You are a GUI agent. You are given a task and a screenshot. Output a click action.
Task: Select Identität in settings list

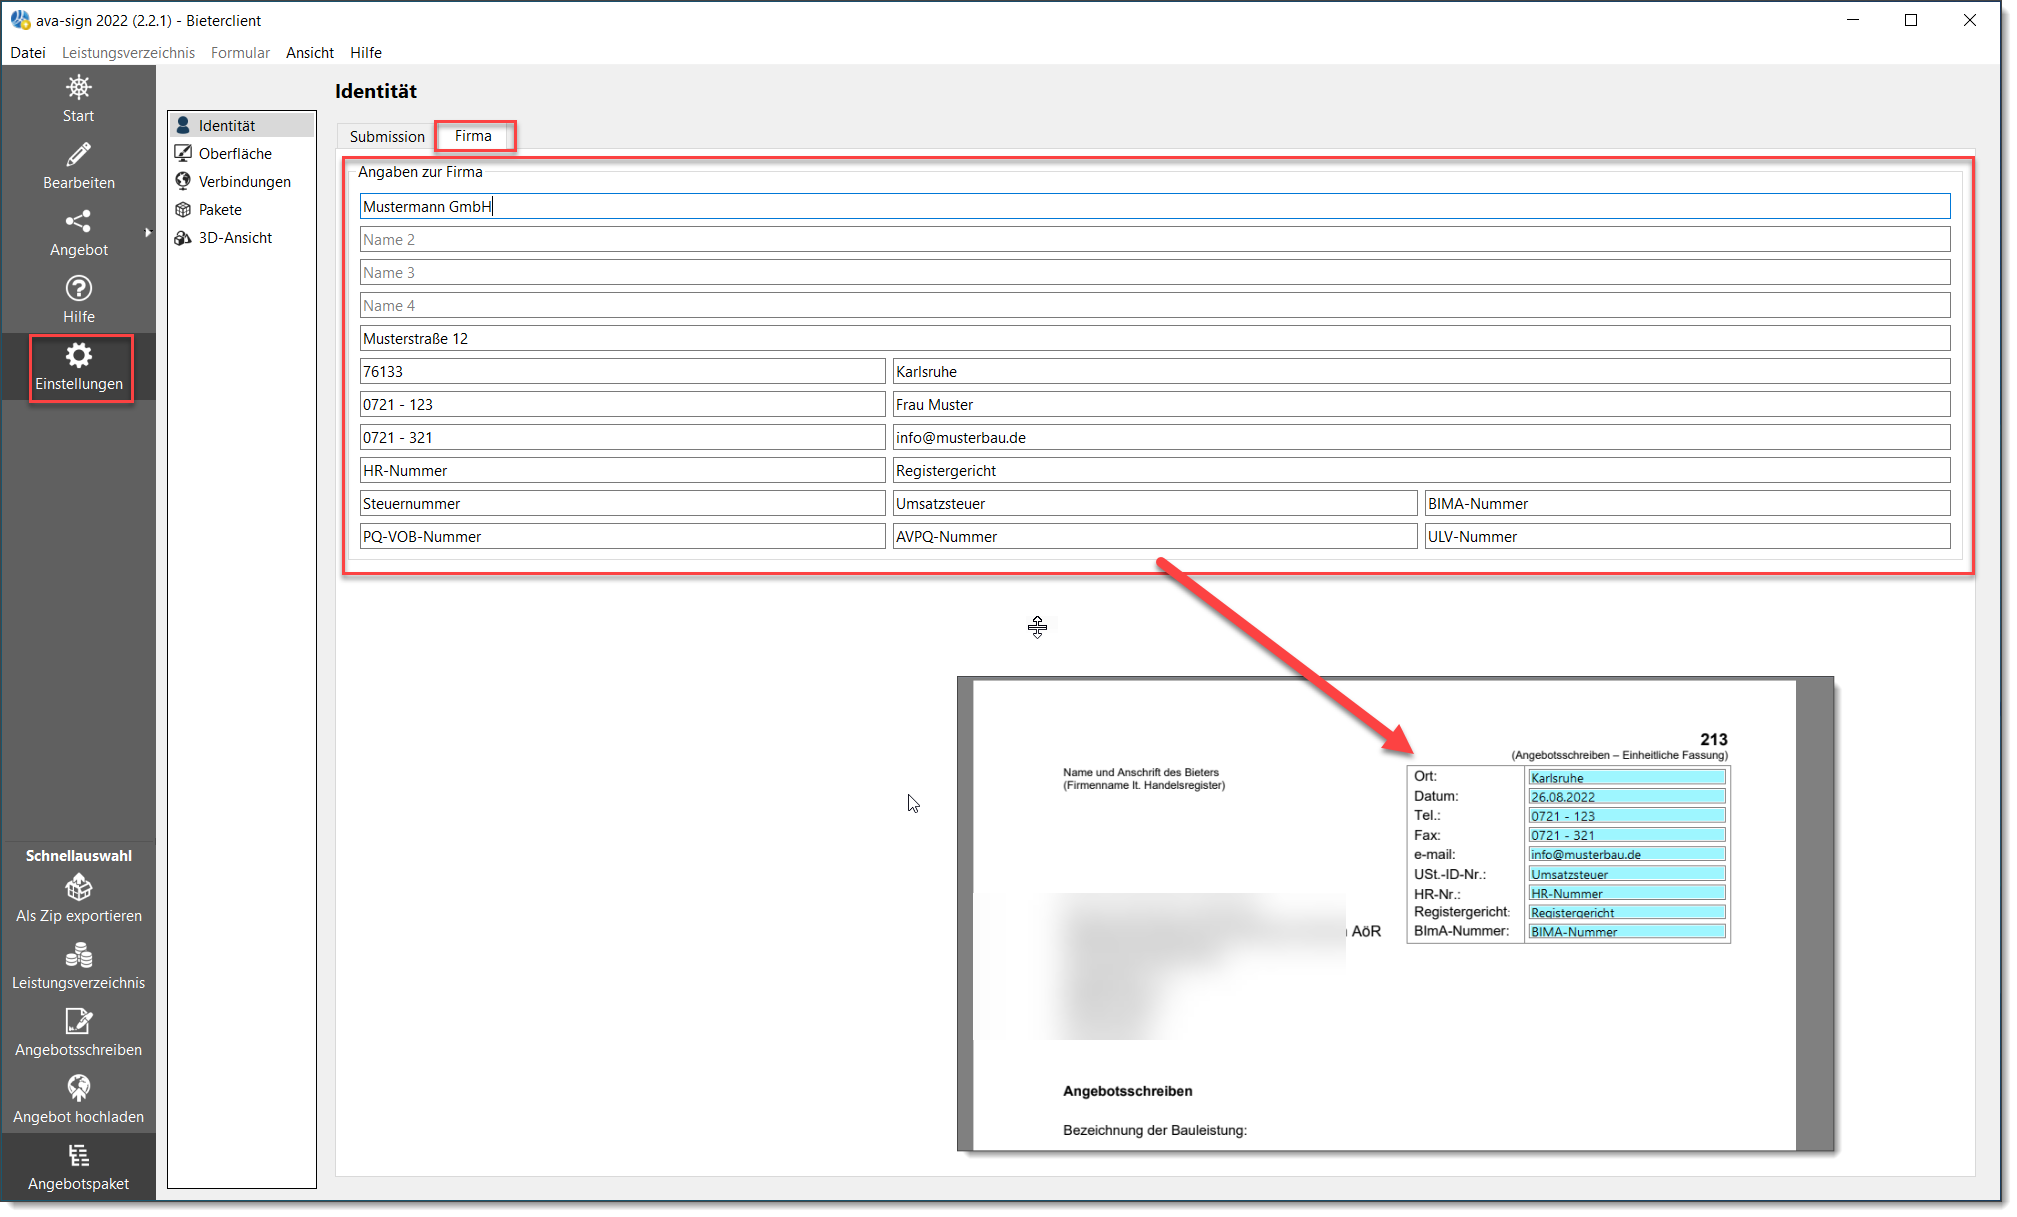coord(241,125)
